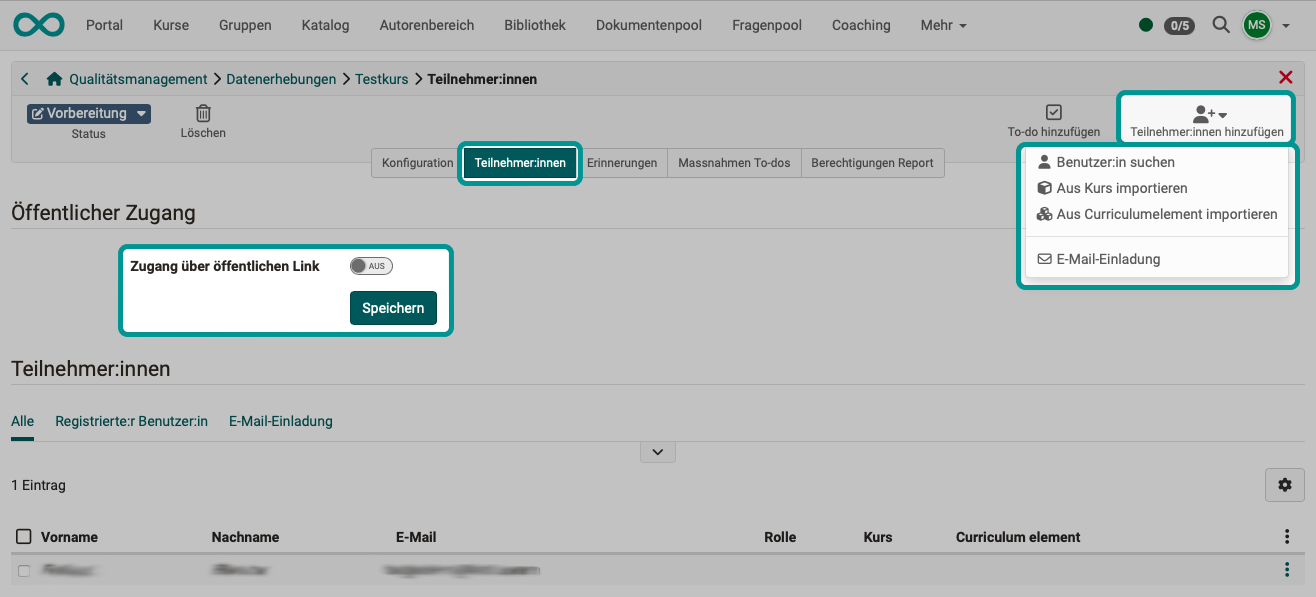Click the Speichern button

pos(392,308)
